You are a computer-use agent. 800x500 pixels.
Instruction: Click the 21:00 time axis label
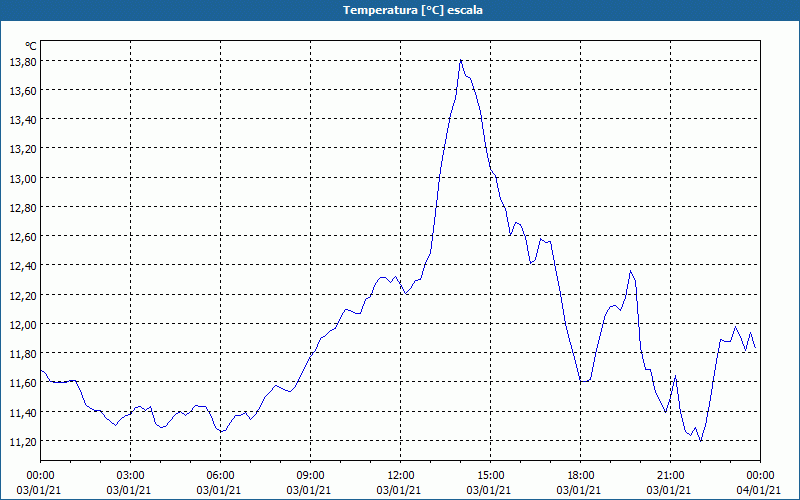(x=670, y=476)
